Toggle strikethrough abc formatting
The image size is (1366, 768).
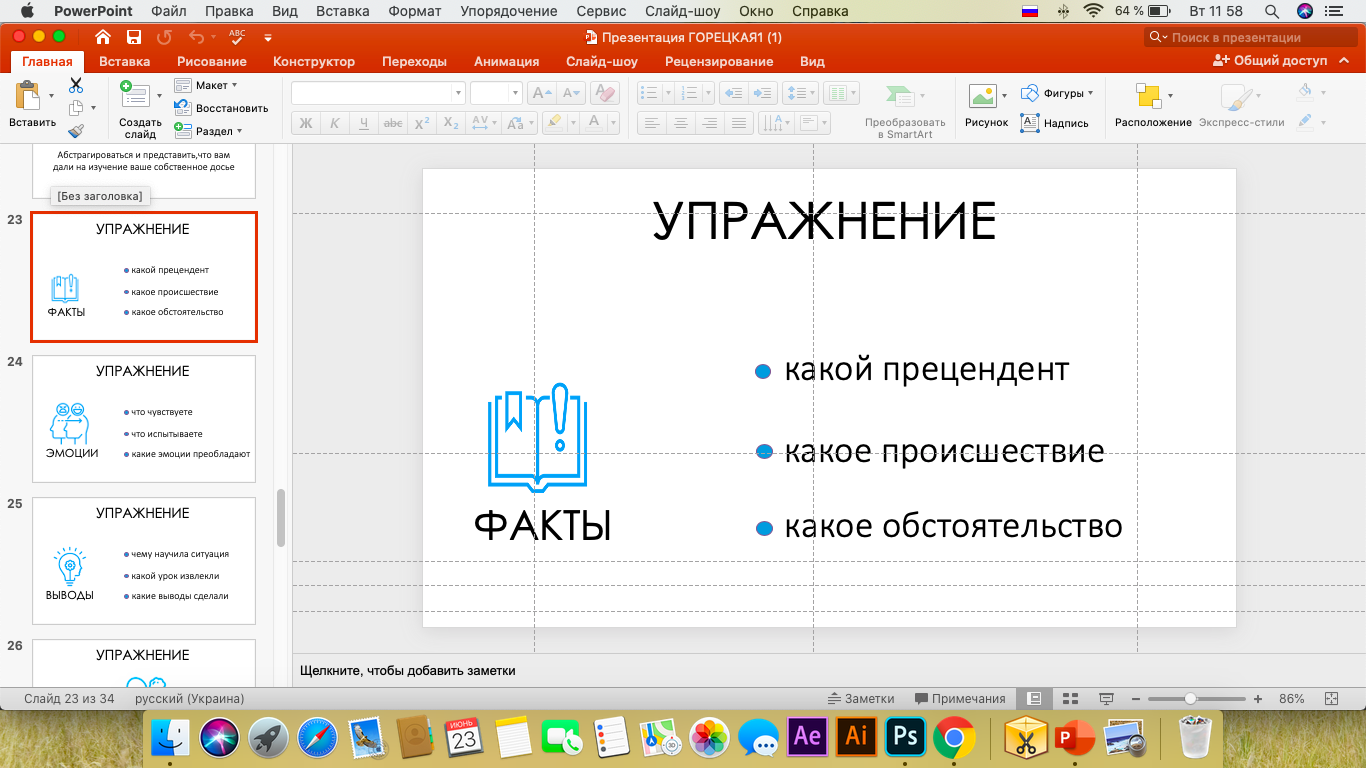click(x=393, y=124)
